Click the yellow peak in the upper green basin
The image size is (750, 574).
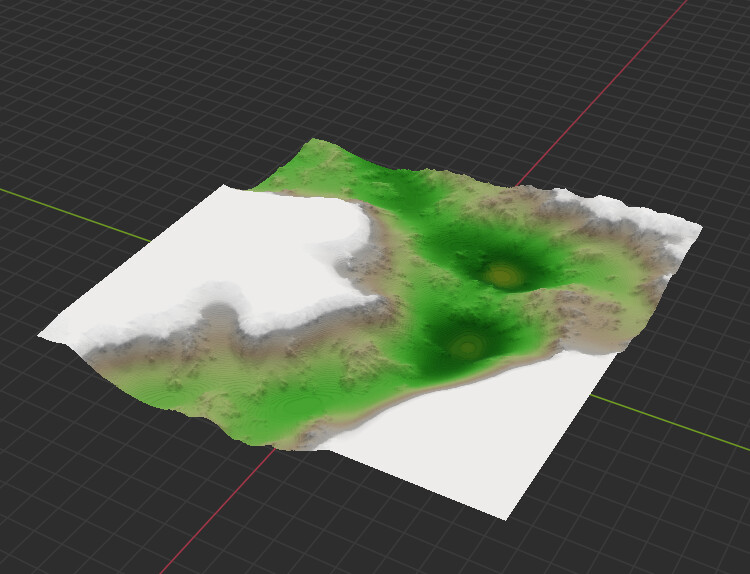tap(501, 273)
